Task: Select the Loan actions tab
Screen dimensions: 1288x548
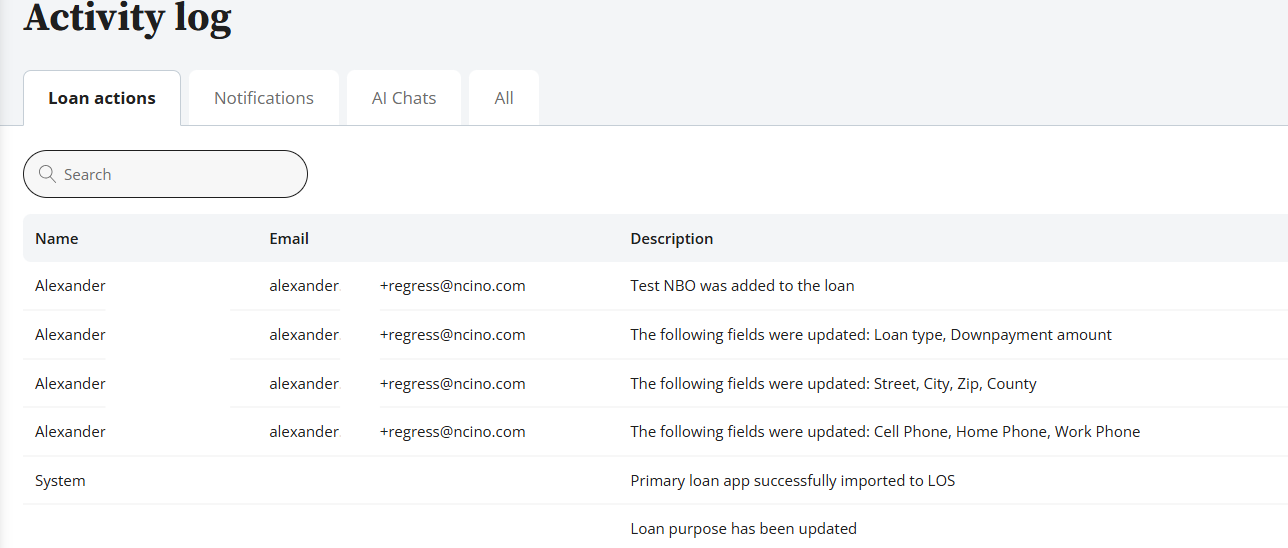Action: [x=102, y=98]
